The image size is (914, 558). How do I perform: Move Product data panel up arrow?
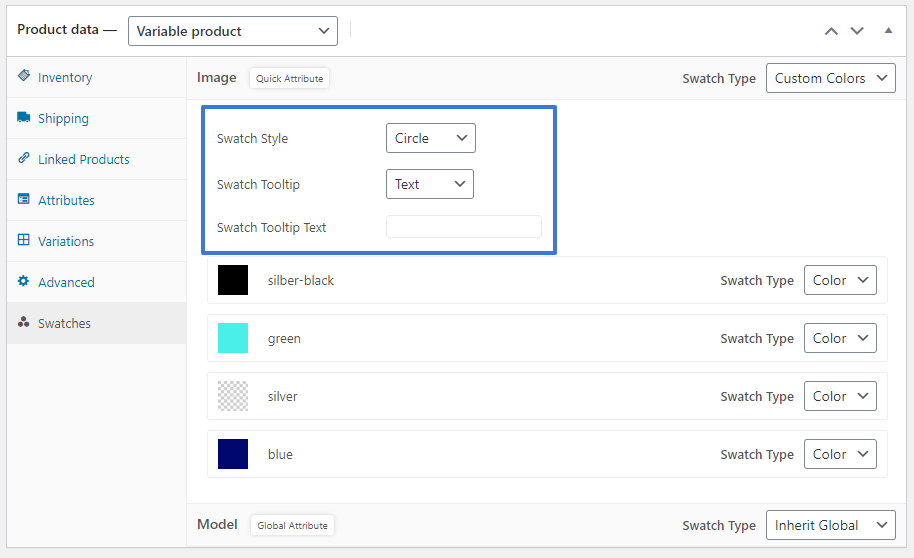pos(831,31)
